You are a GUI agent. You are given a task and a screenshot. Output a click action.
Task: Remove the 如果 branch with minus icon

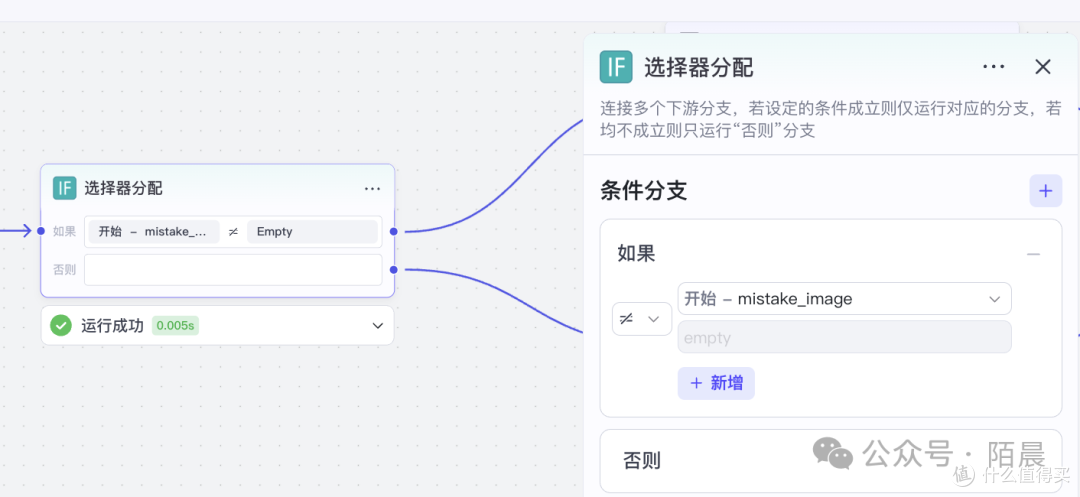(x=1033, y=254)
